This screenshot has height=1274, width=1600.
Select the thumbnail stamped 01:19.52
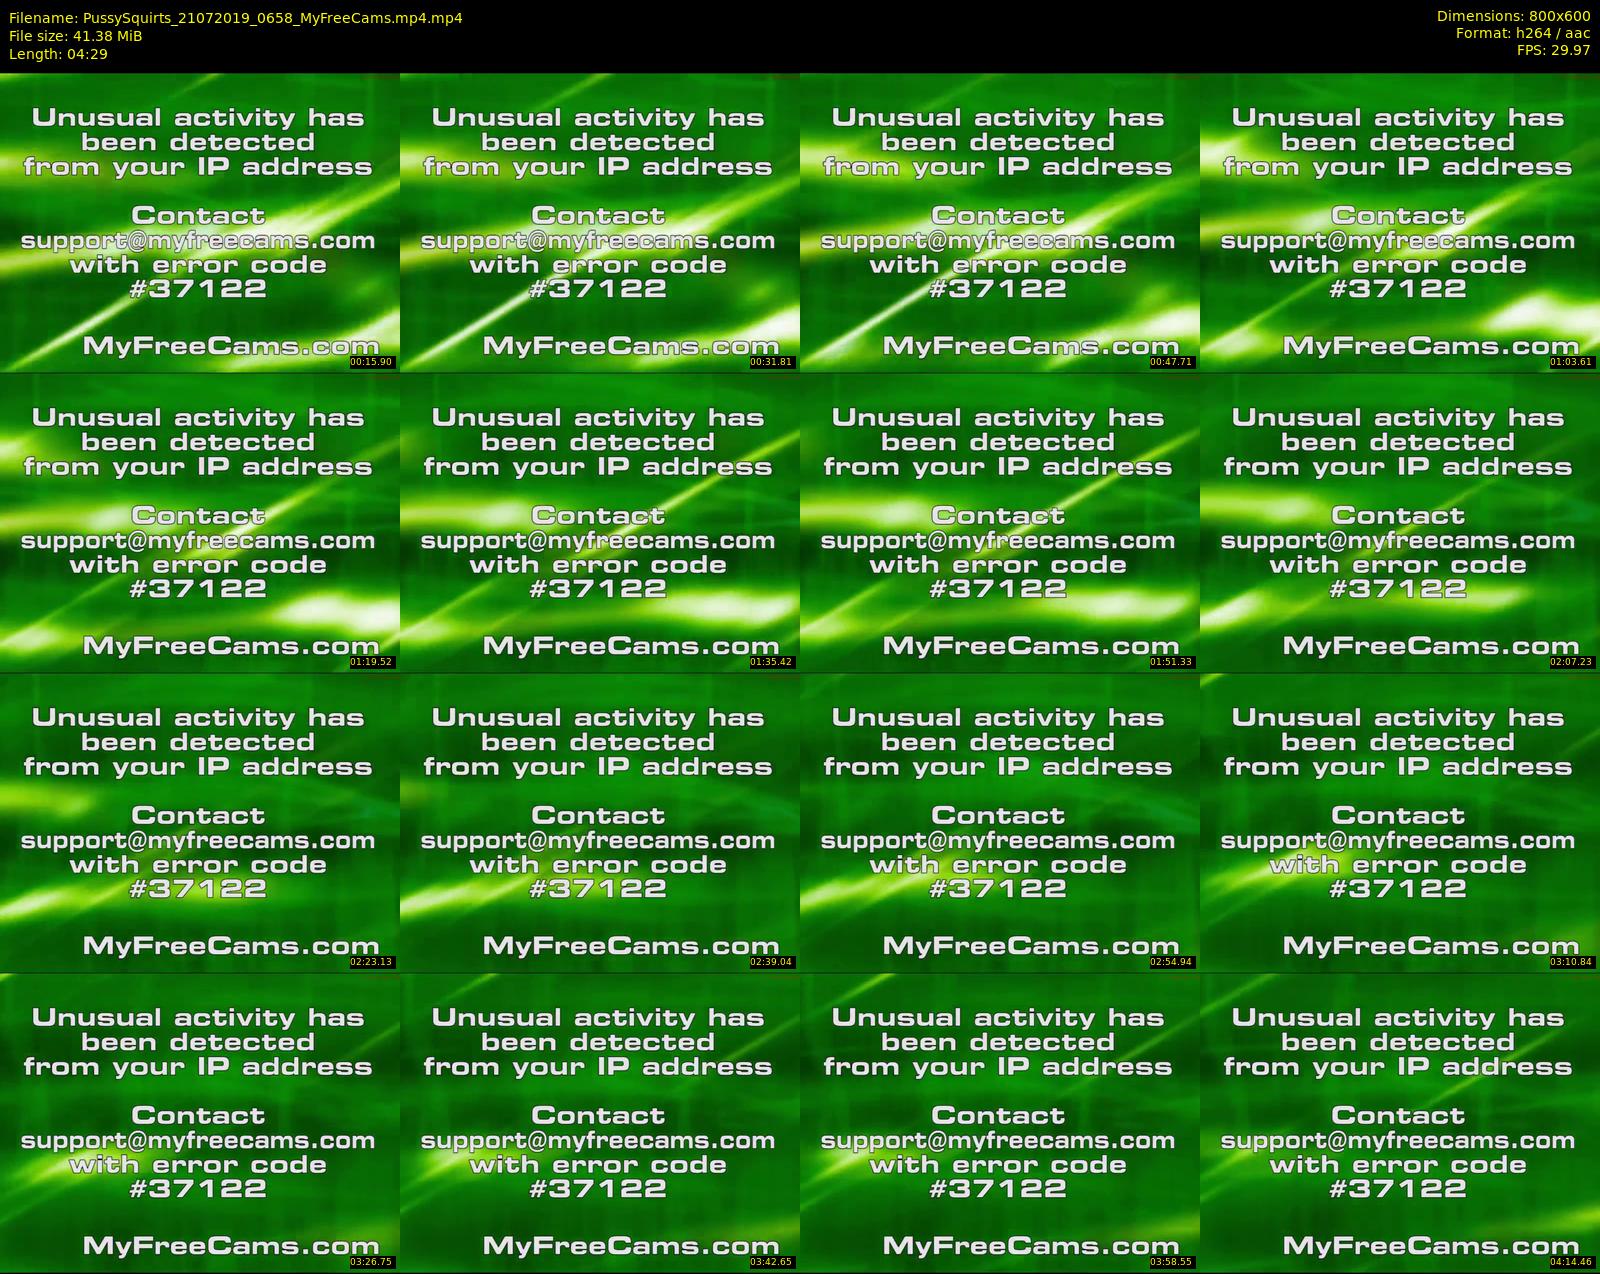pos(200,522)
